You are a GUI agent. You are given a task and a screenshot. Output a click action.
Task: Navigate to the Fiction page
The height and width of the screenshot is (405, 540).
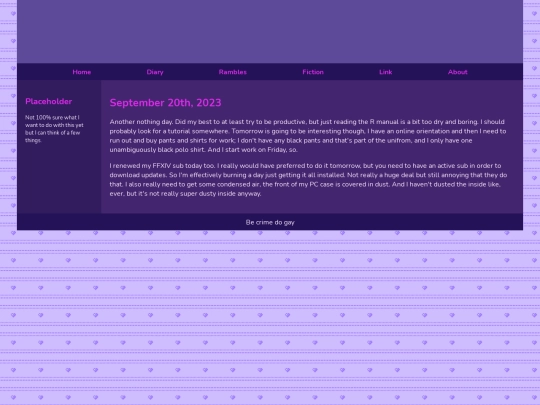tap(313, 72)
